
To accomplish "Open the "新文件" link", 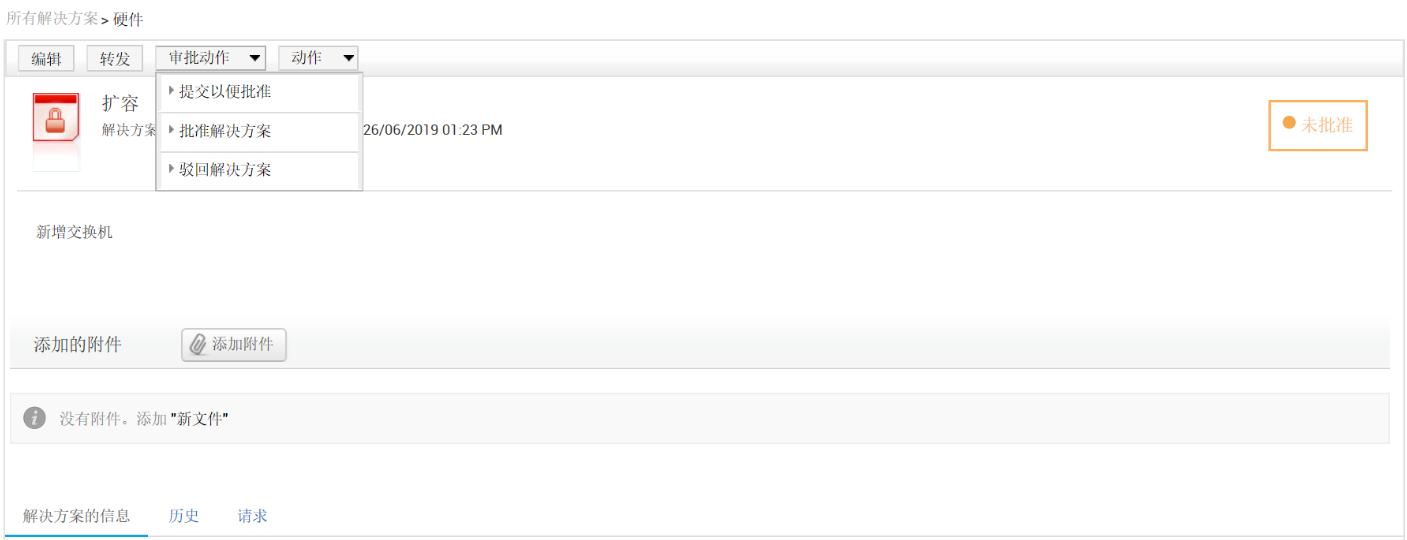I will click(199, 419).
